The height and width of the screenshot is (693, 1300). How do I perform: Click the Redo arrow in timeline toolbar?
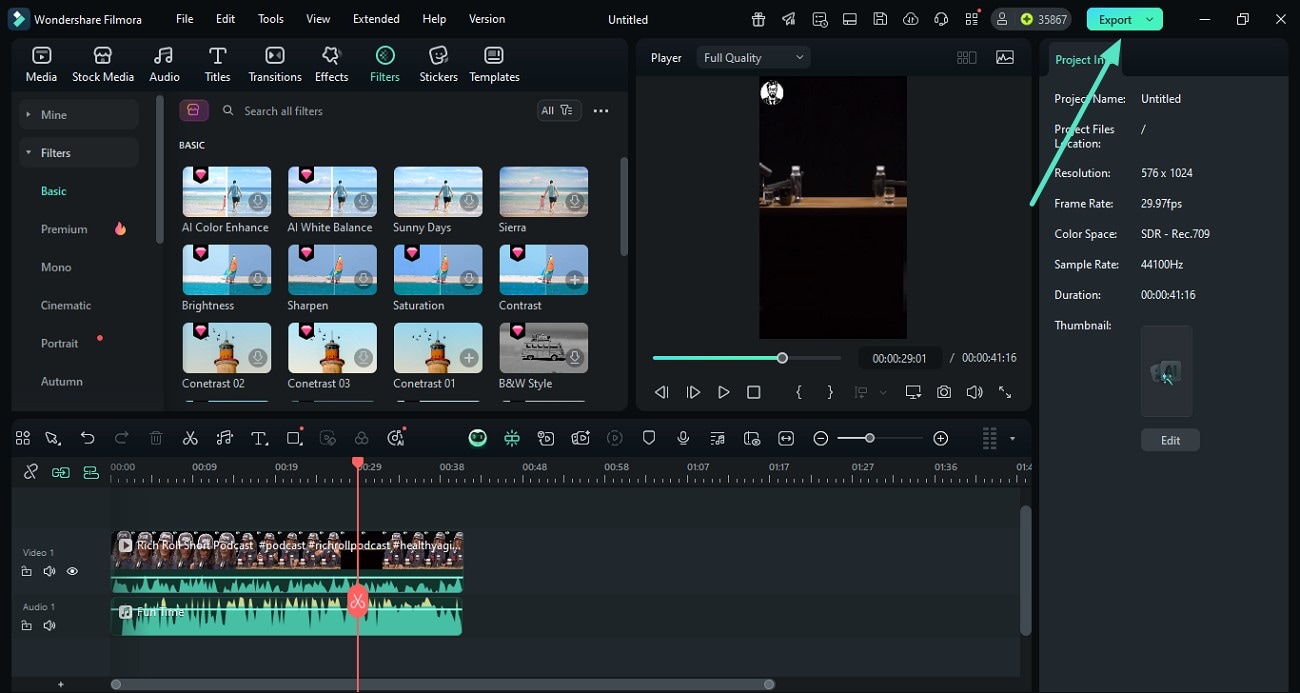pyautogui.click(x=122, y=438)
